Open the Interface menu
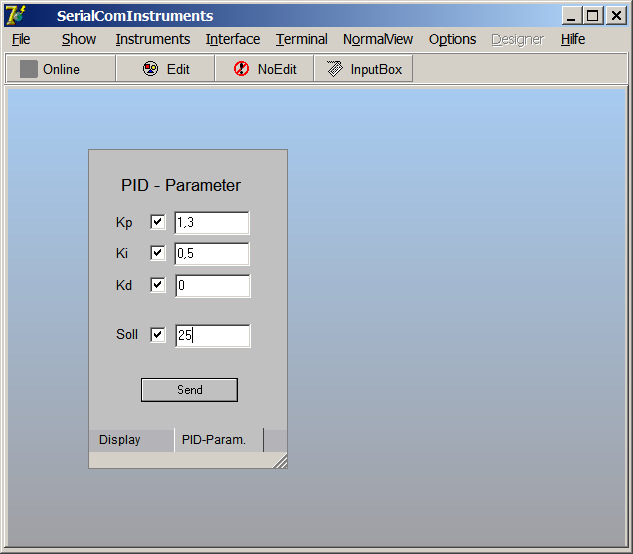This screenshot has width=633, height=554. coord(233,39)
